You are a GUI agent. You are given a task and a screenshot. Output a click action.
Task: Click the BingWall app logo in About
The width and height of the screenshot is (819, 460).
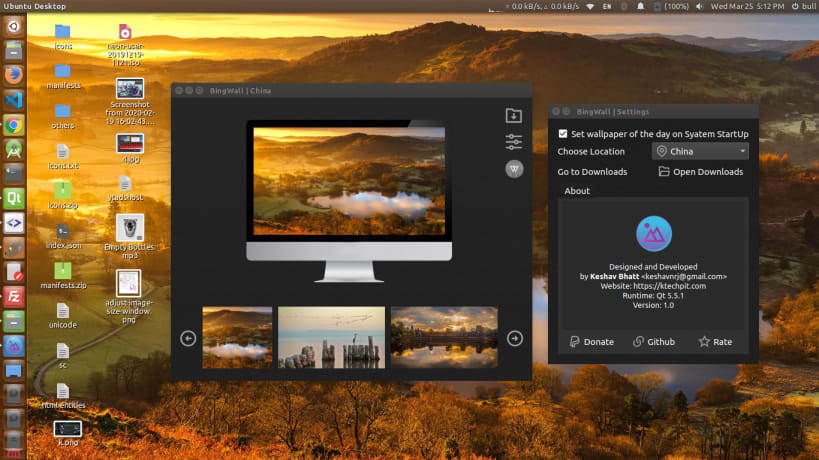click(653, 233)
